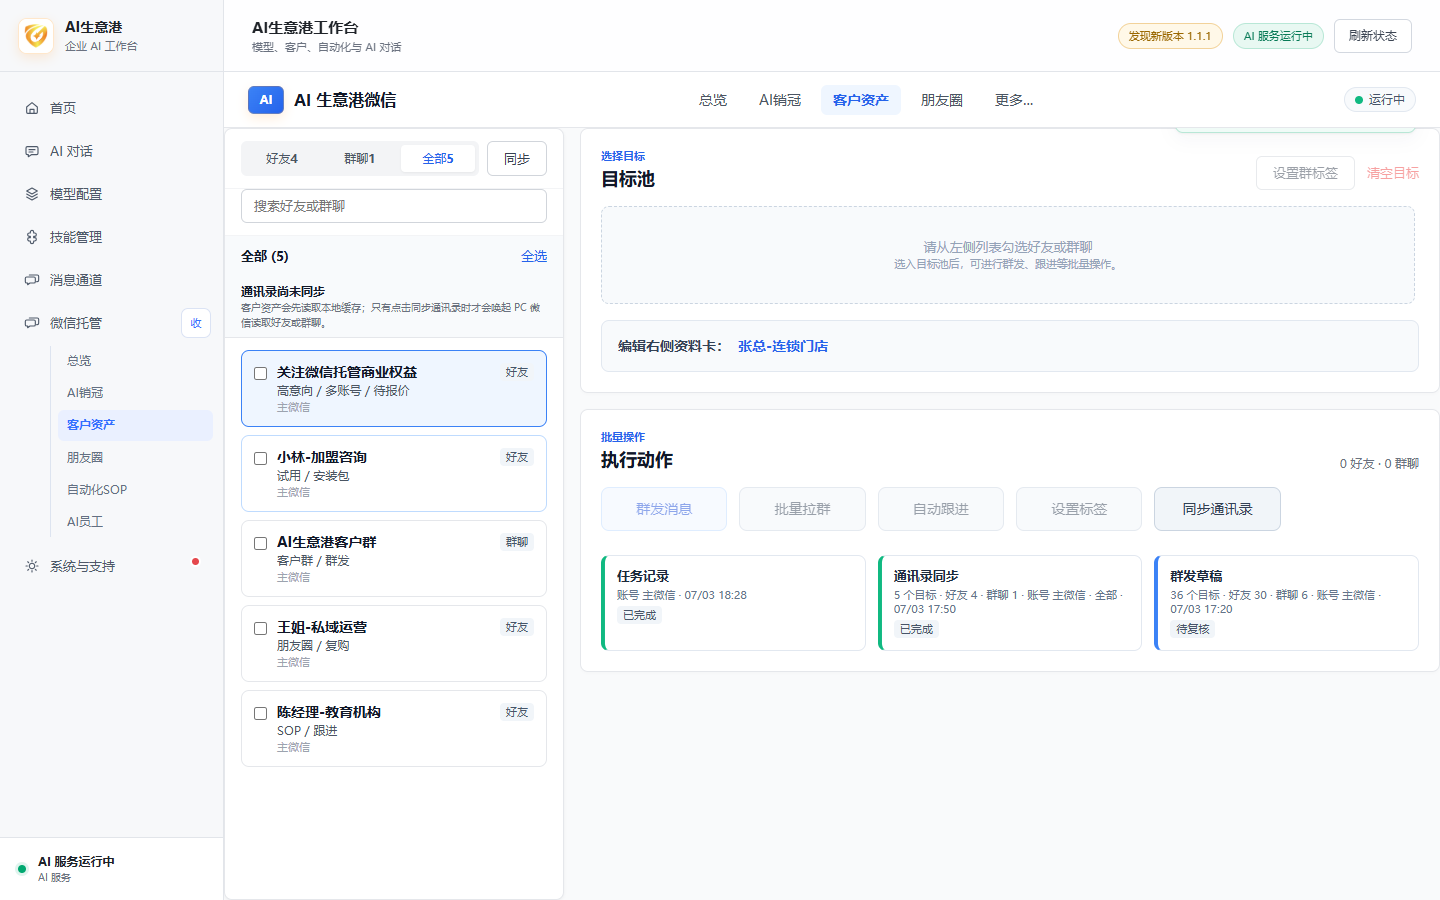Open the 朋友圈 top tab
This screenshot has width=1440, height=900.
click(x=942, y=100)
